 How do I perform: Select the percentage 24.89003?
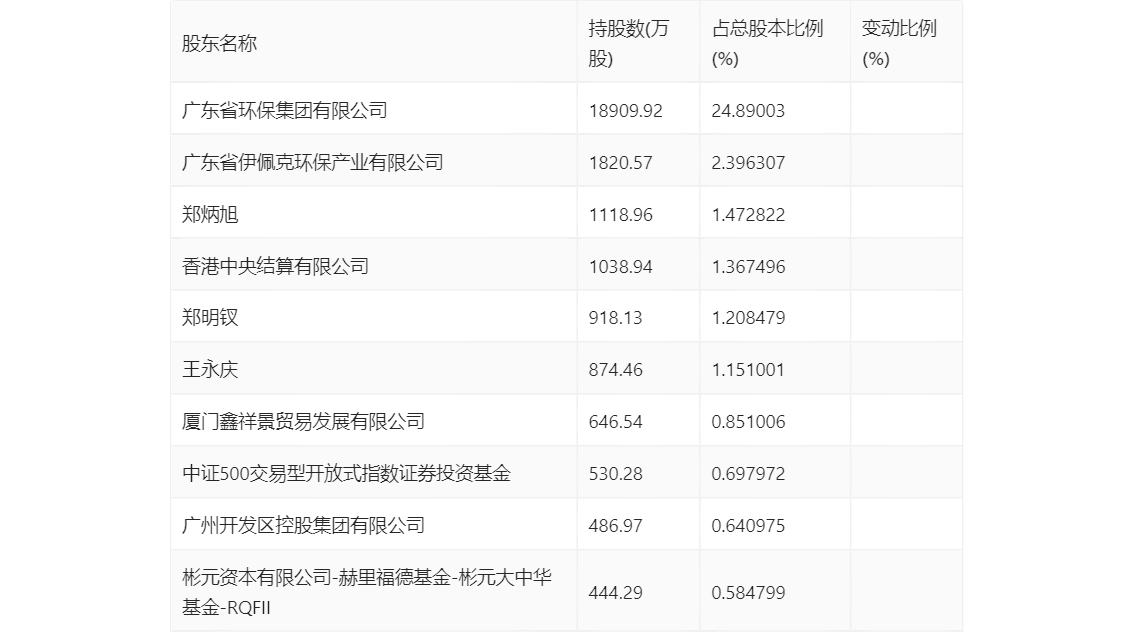point(748,111)
